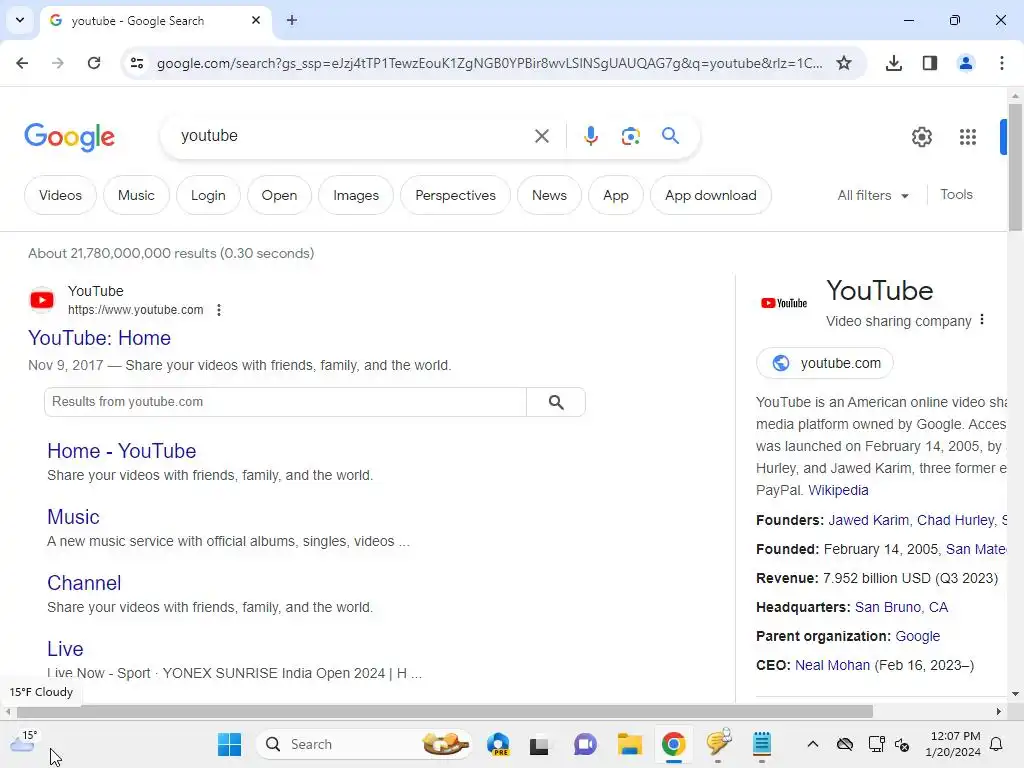Screen dimensions: 1024x768
Task: Open weather widget in taskbar
Action: pos(23,743)
